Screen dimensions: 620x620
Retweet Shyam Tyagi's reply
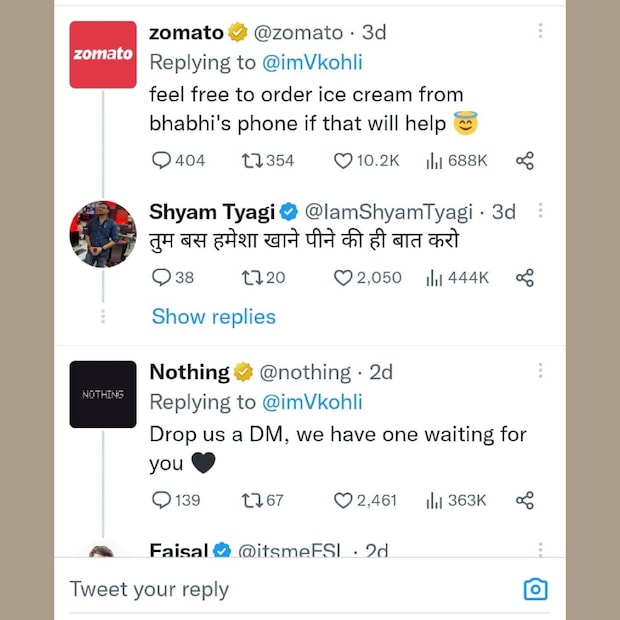(252, 277)
